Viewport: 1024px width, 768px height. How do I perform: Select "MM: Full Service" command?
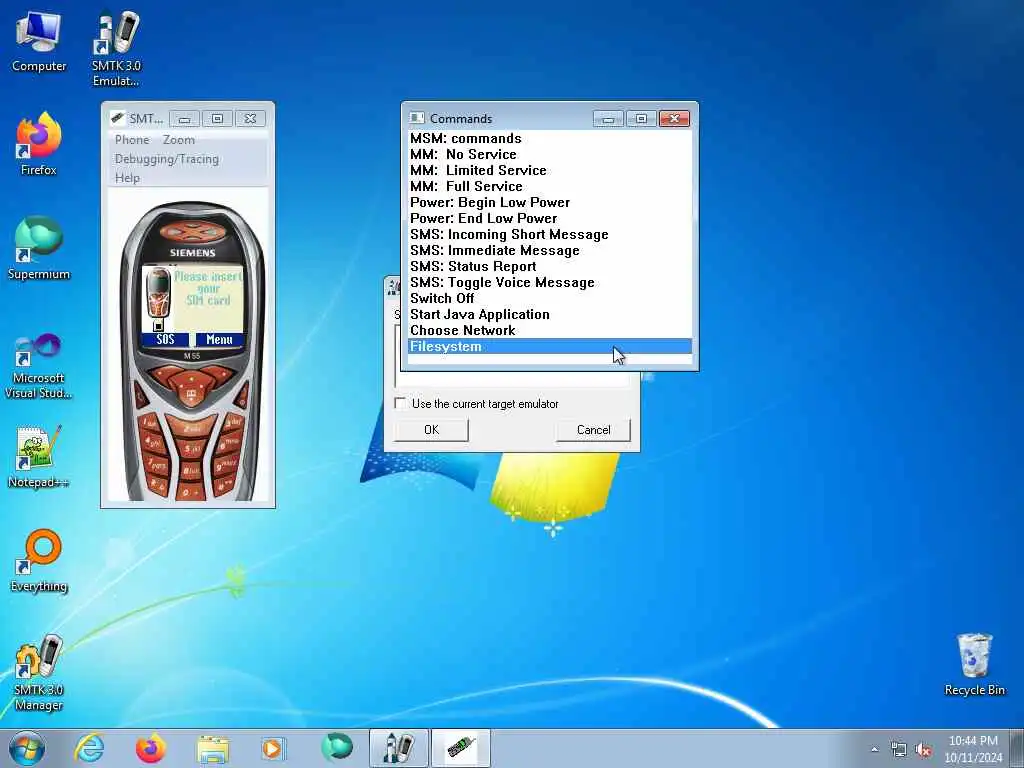coord(550,186)
